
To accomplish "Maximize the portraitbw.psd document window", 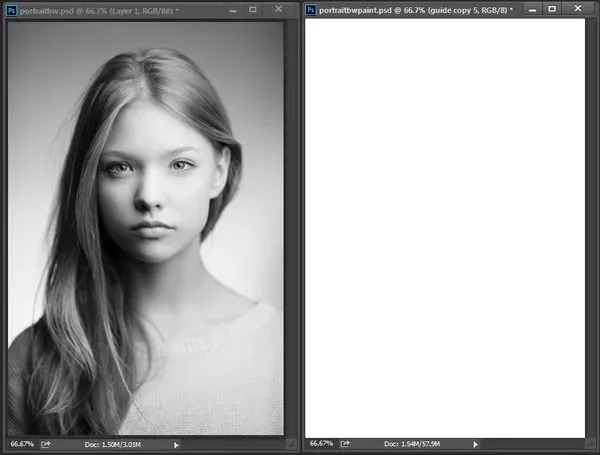I will pyautogui.click(x=253, y=10).
